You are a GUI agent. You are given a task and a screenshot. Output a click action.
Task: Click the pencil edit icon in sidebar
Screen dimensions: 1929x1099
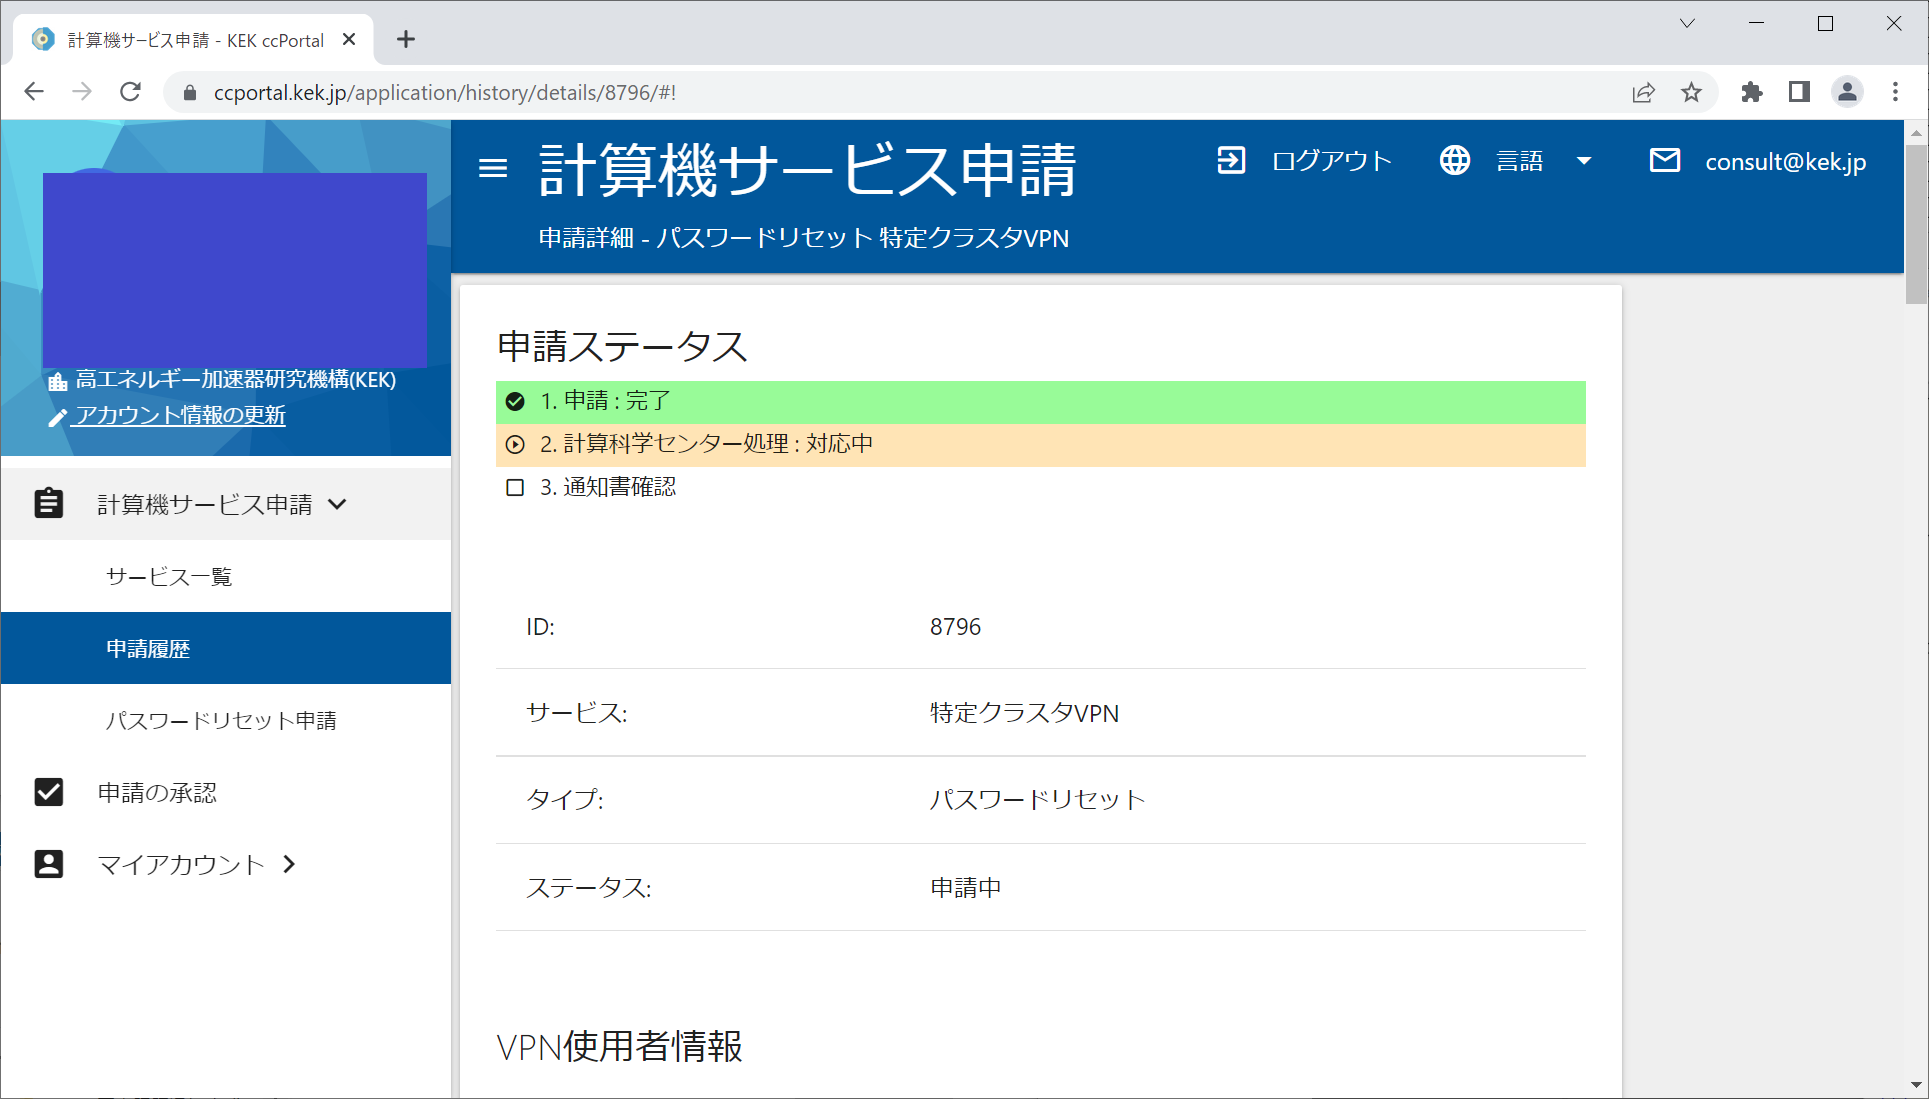coord(58,417)
